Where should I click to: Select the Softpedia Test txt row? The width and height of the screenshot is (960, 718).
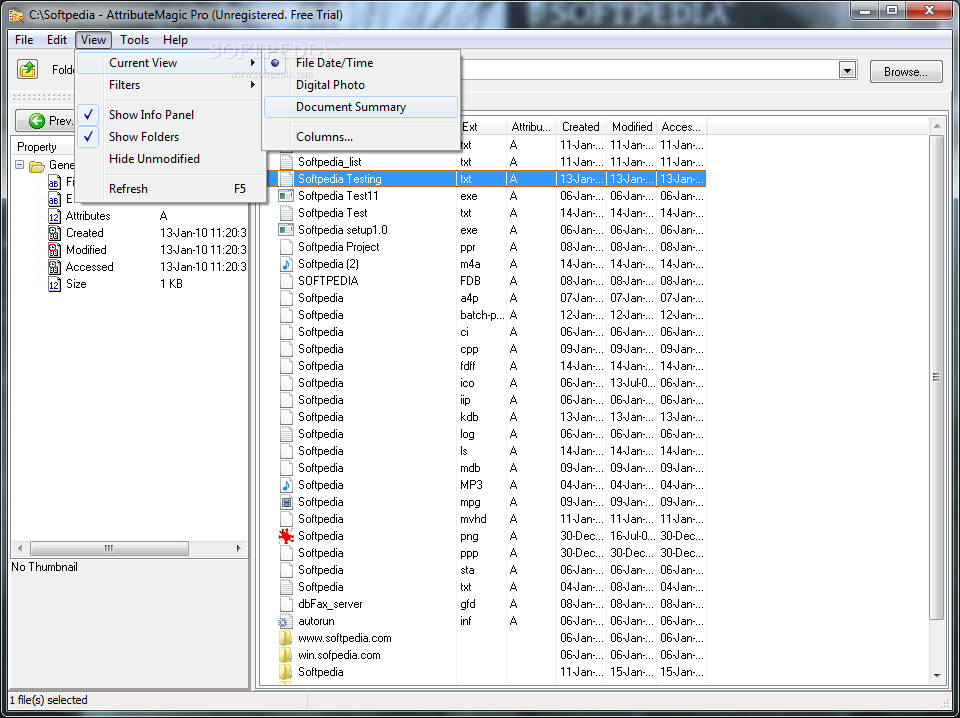492,213
